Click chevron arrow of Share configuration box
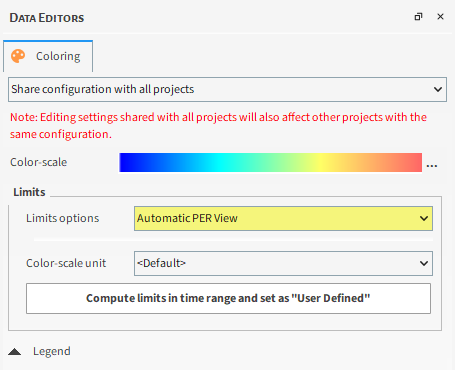 438,89
